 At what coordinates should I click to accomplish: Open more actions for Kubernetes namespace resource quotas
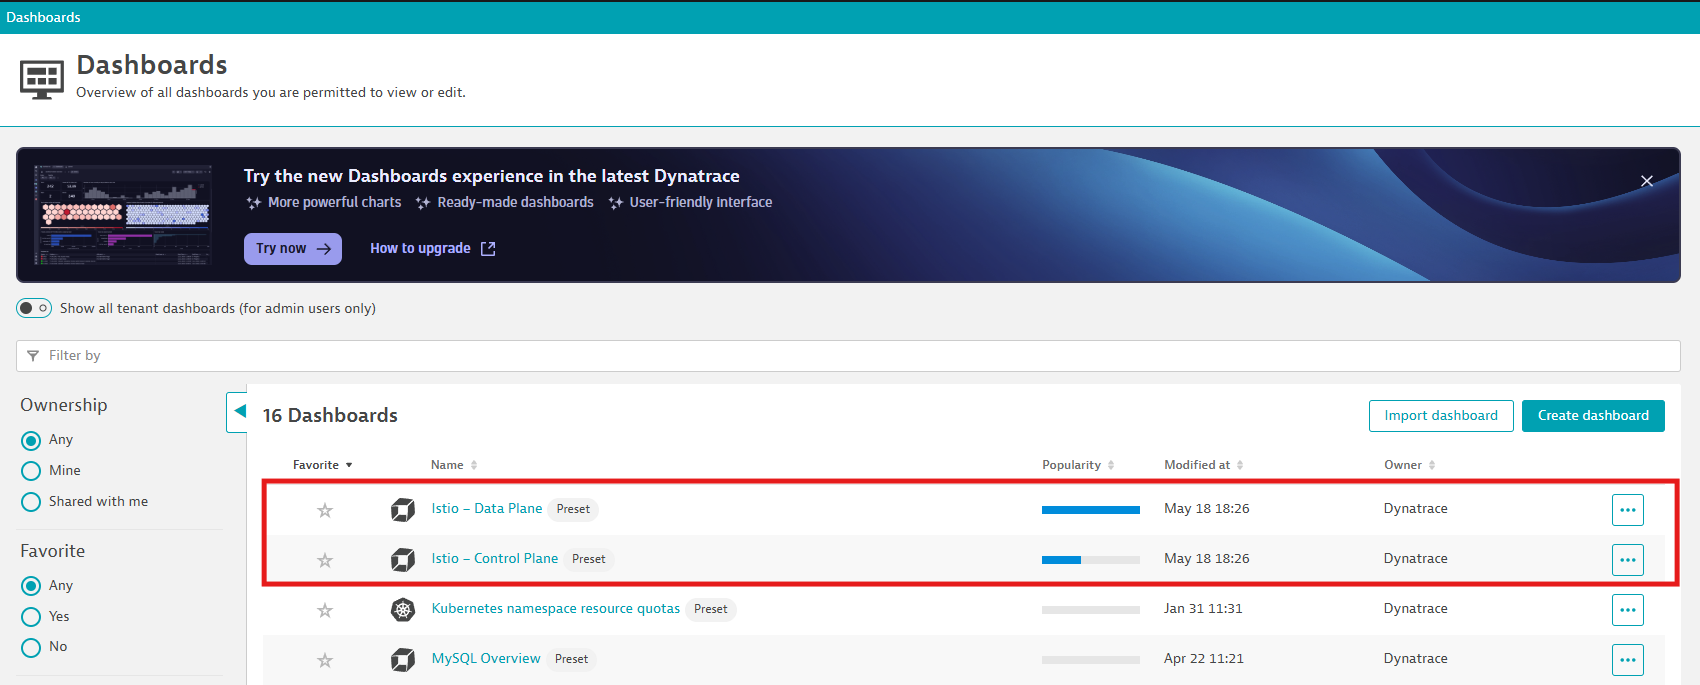(x=1628, y=610)
